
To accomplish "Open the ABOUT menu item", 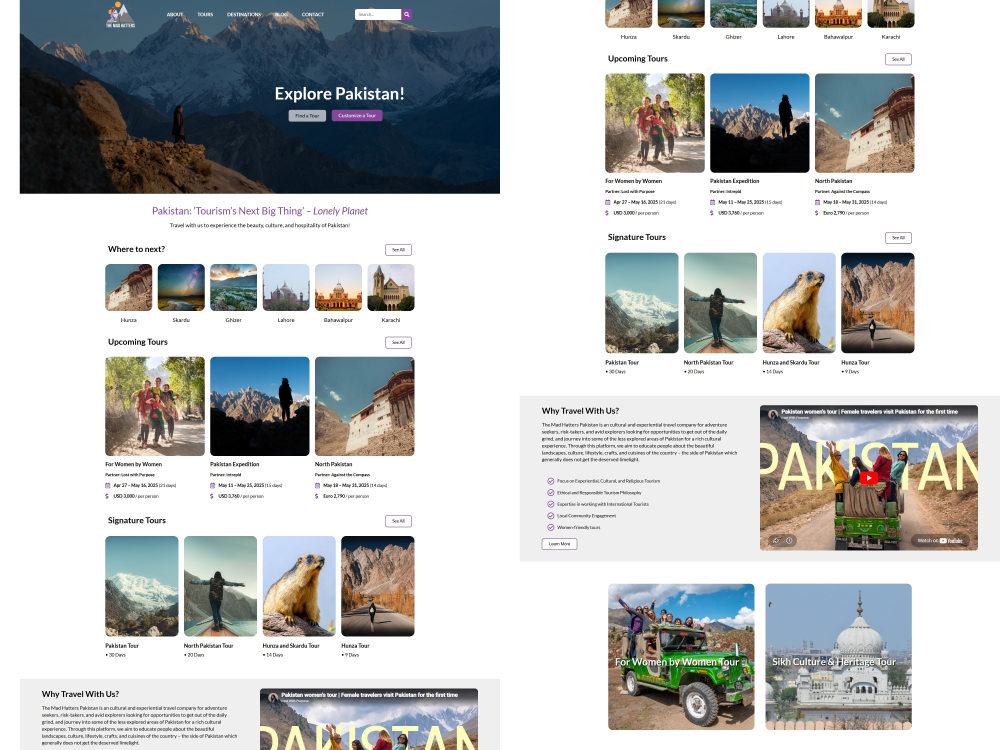I will 175,15.
